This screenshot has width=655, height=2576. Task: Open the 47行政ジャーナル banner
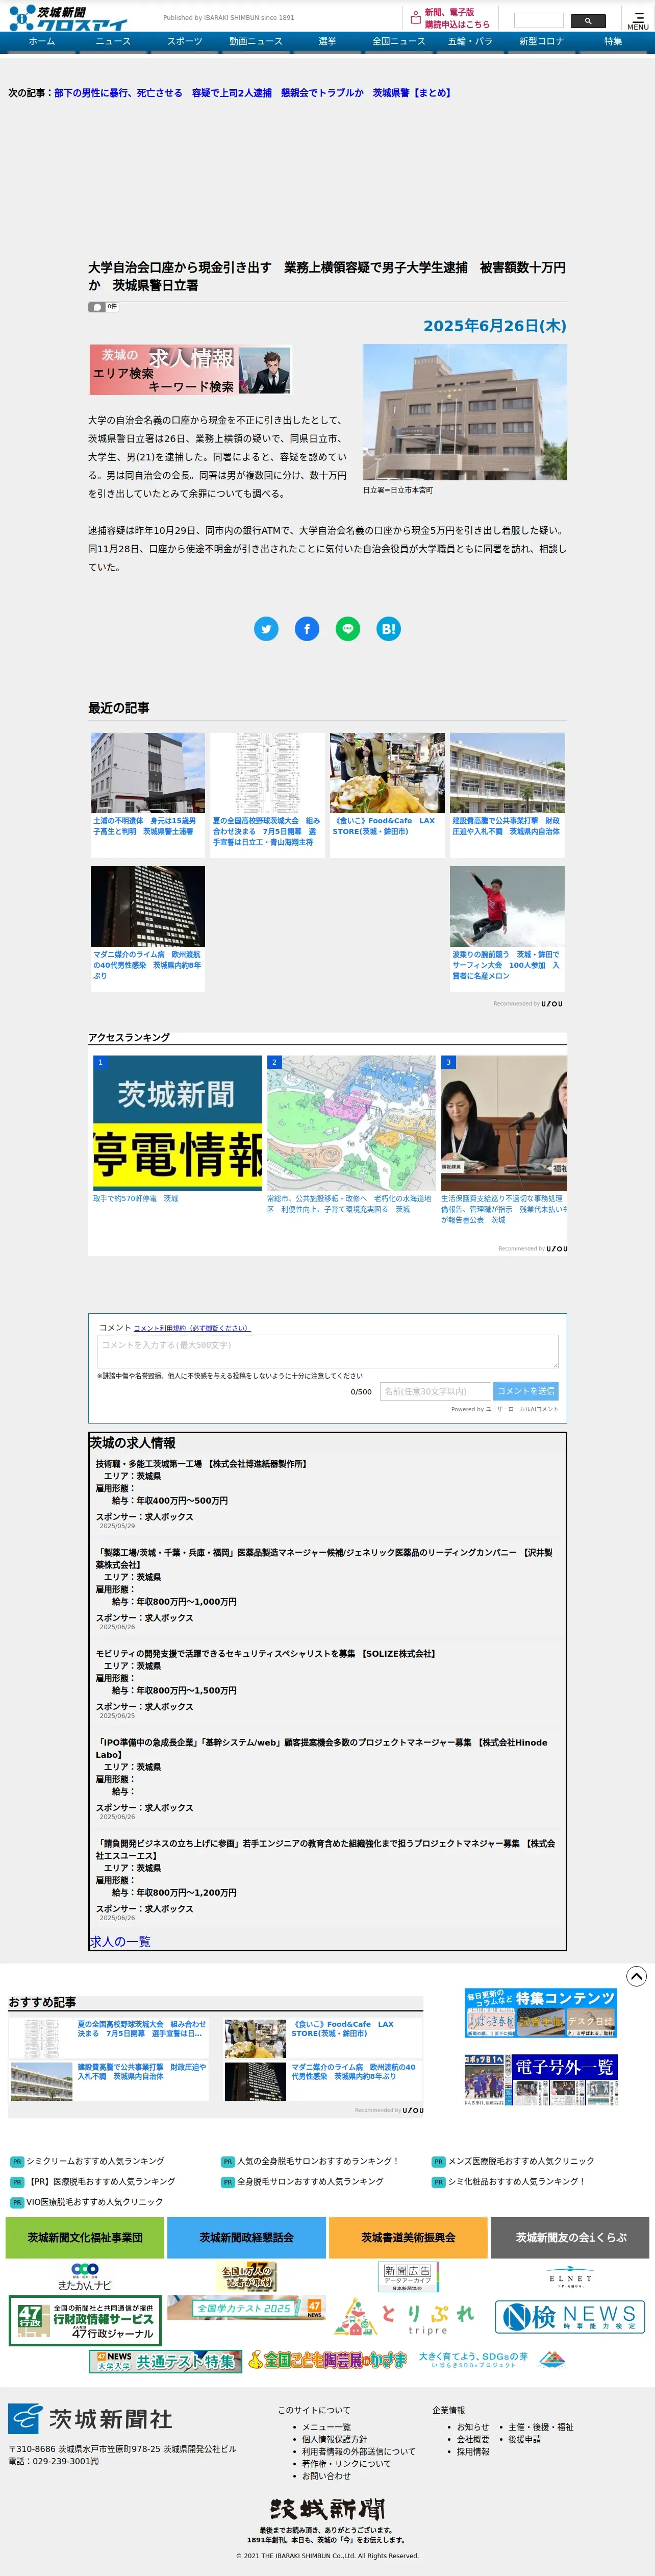coord(85,2320)
